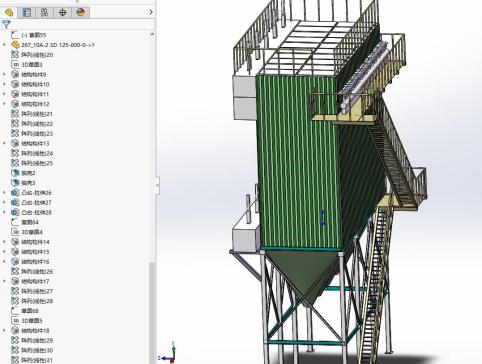482x364 pixels.
Task: Select the 草图64 sketch icon
Action: [15, 222]
